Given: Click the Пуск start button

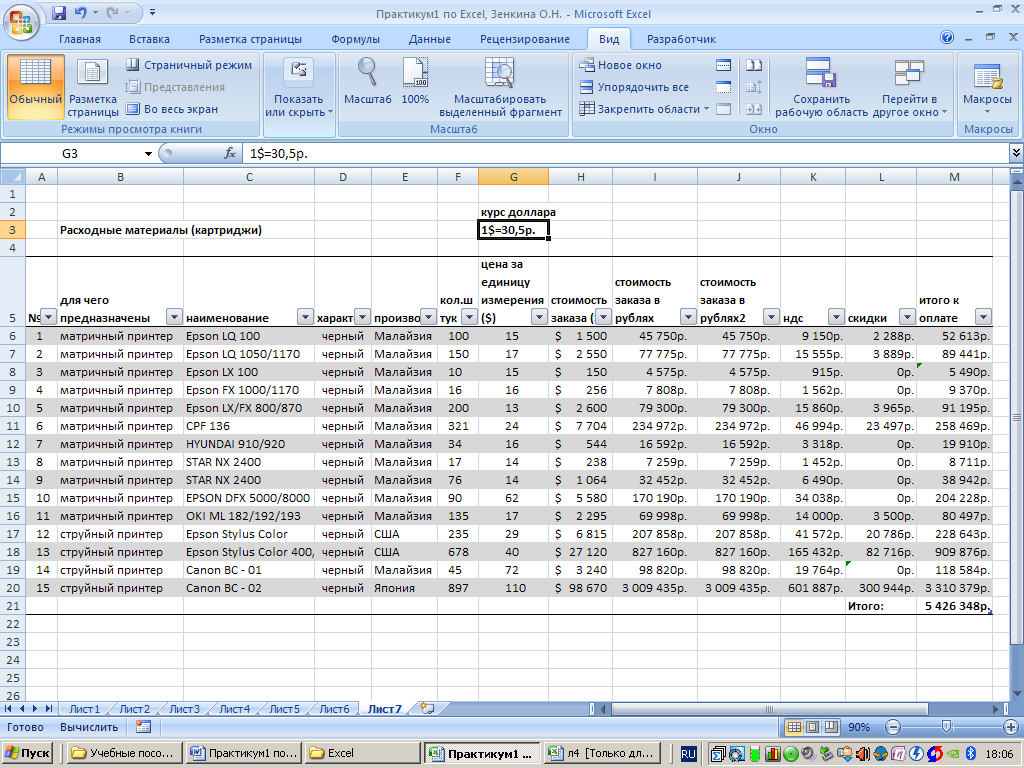Looking at the screenshot, I should pyautogui.click(x=27, y=753).
